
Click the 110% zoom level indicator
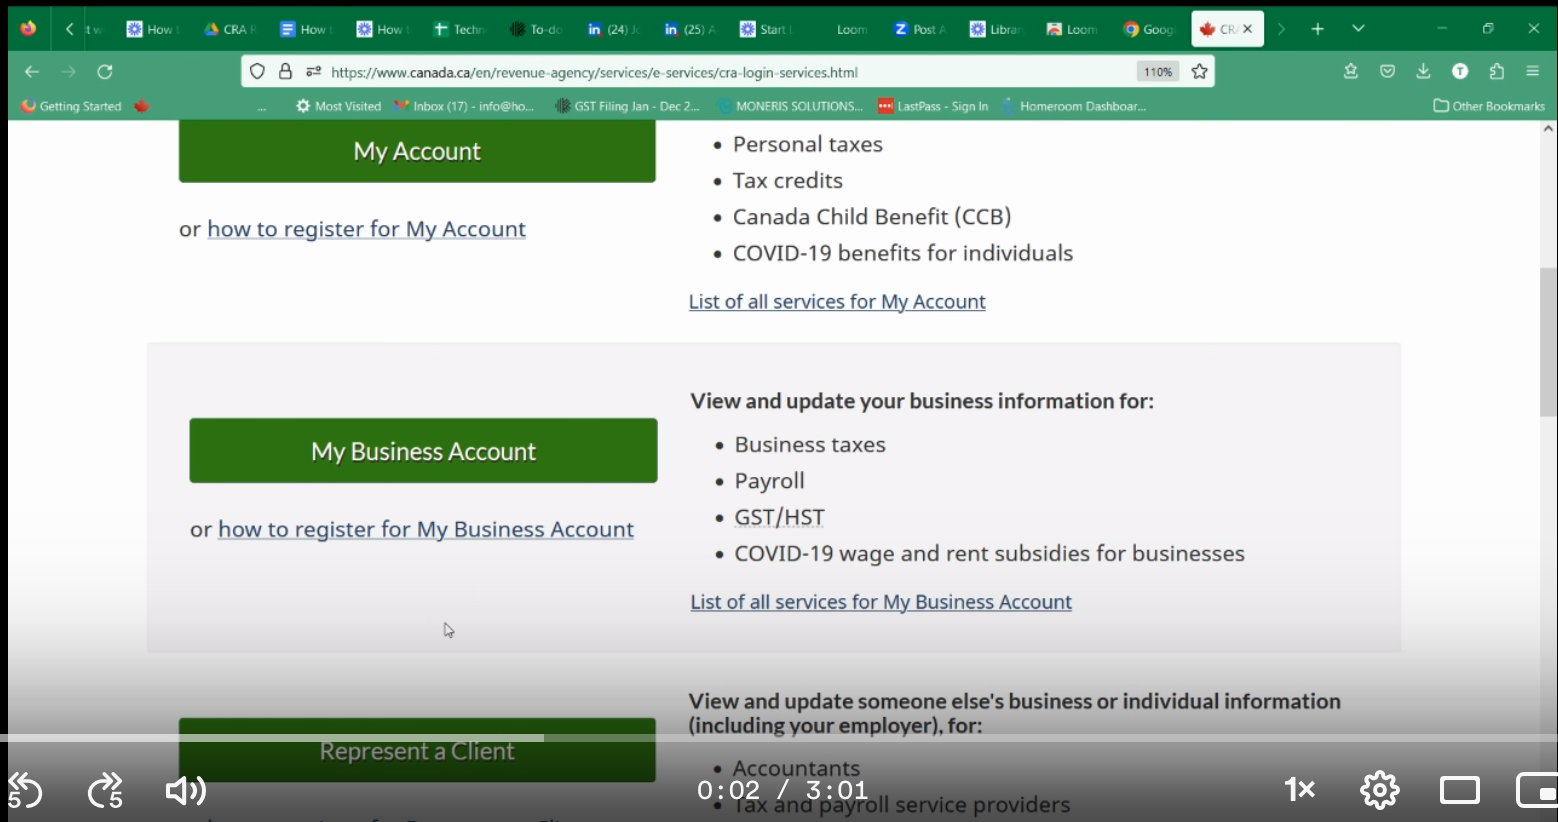(1158, 72)
